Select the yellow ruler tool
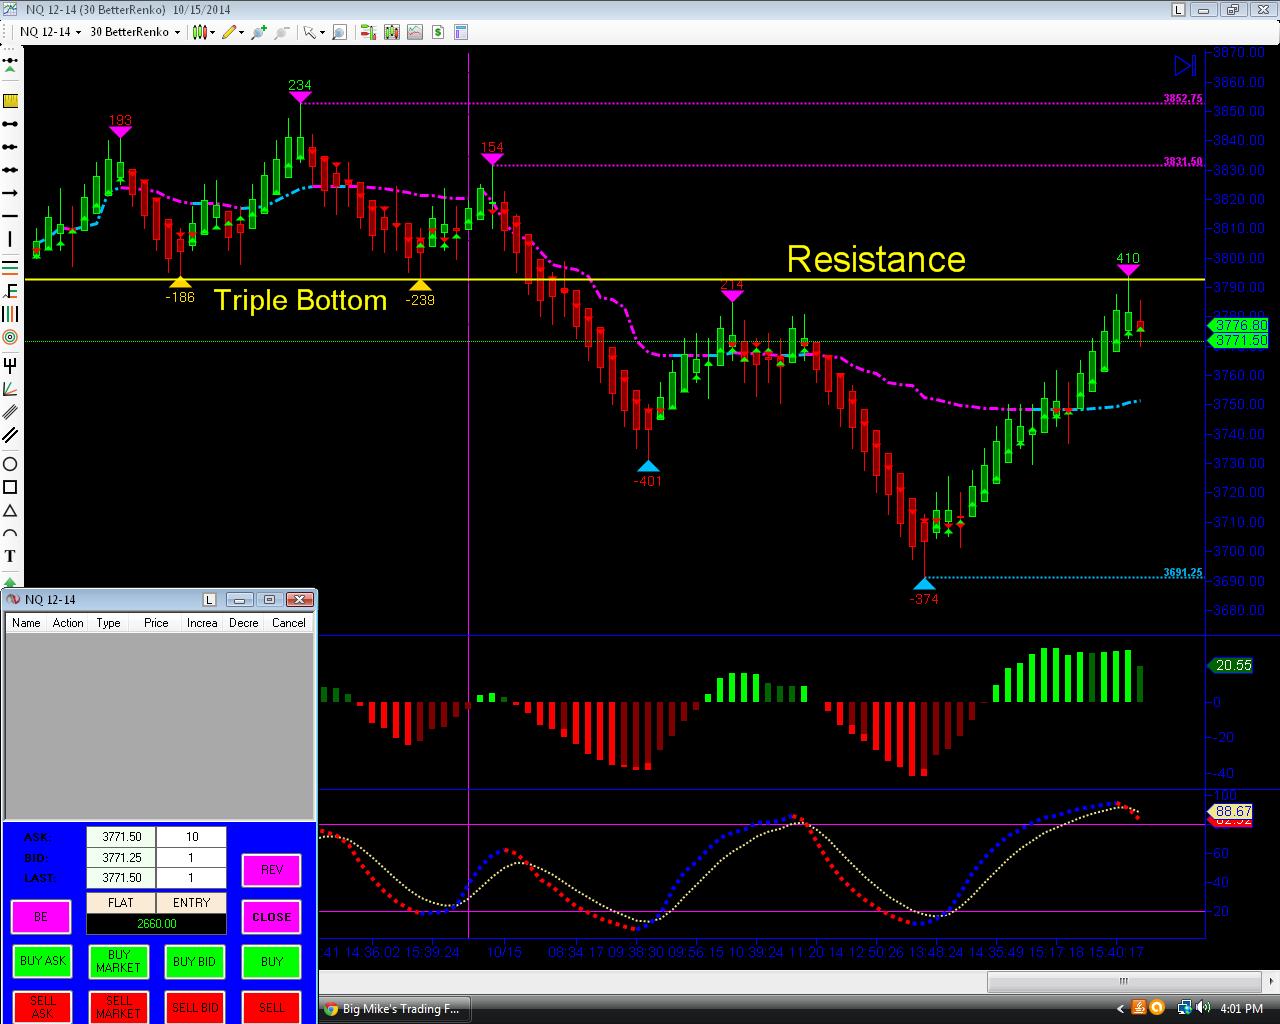Screen dimensions: 1280x1024 point(10,101)
